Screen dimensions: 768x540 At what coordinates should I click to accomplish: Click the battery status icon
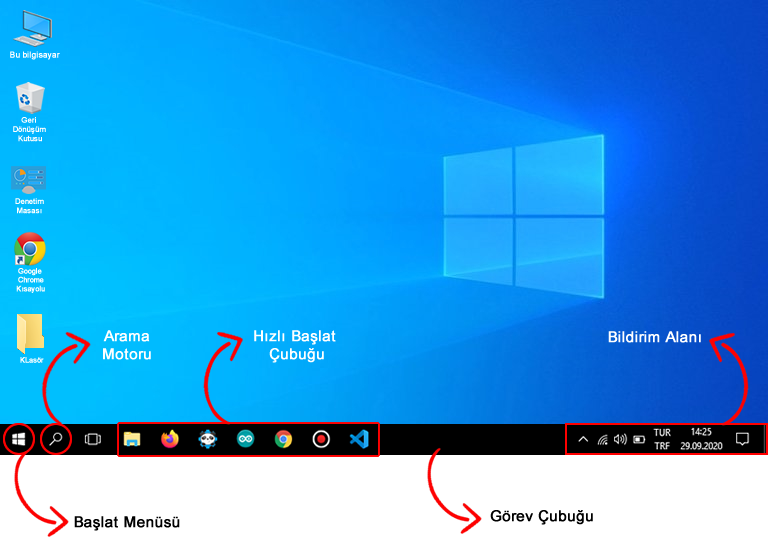(639, 439)
